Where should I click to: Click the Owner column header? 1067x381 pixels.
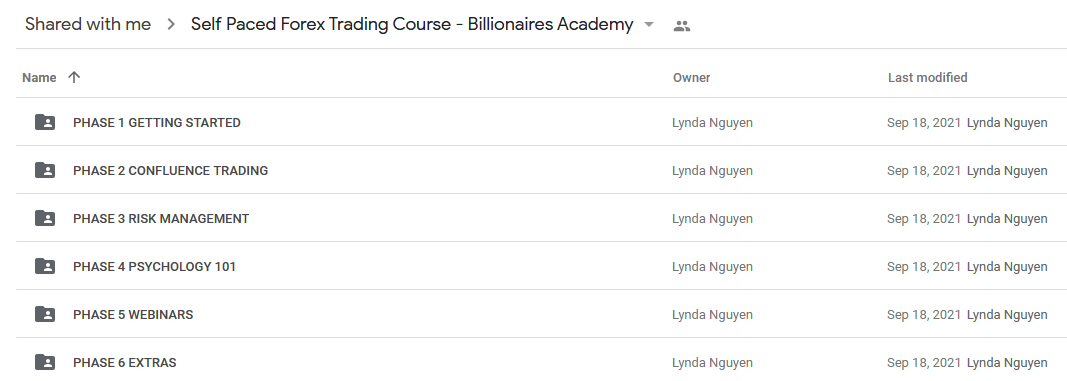[691, 78]
